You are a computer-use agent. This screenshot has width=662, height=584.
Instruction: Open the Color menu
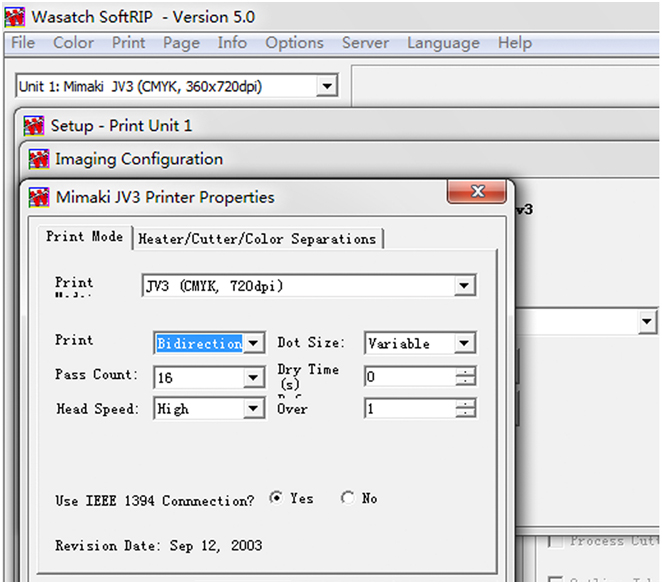73,43
